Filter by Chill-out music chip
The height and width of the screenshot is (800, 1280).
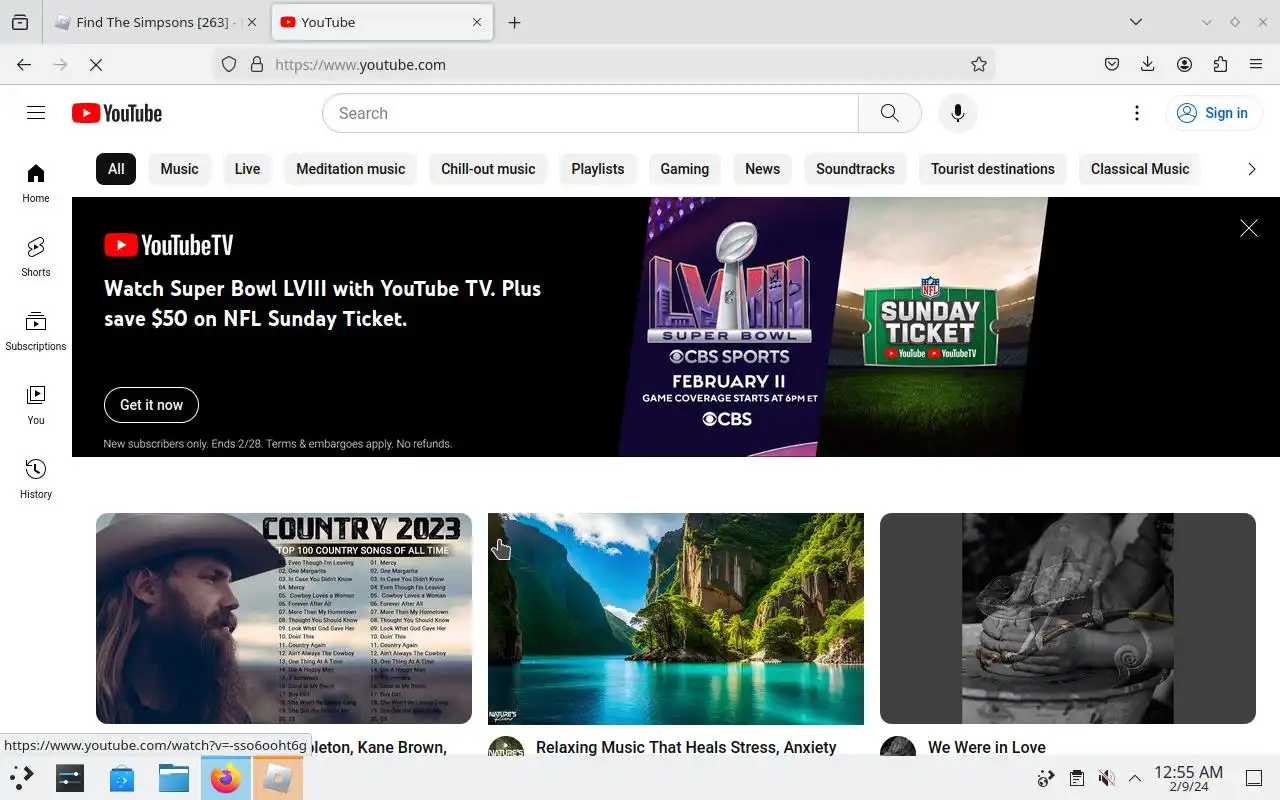(488, 169)
